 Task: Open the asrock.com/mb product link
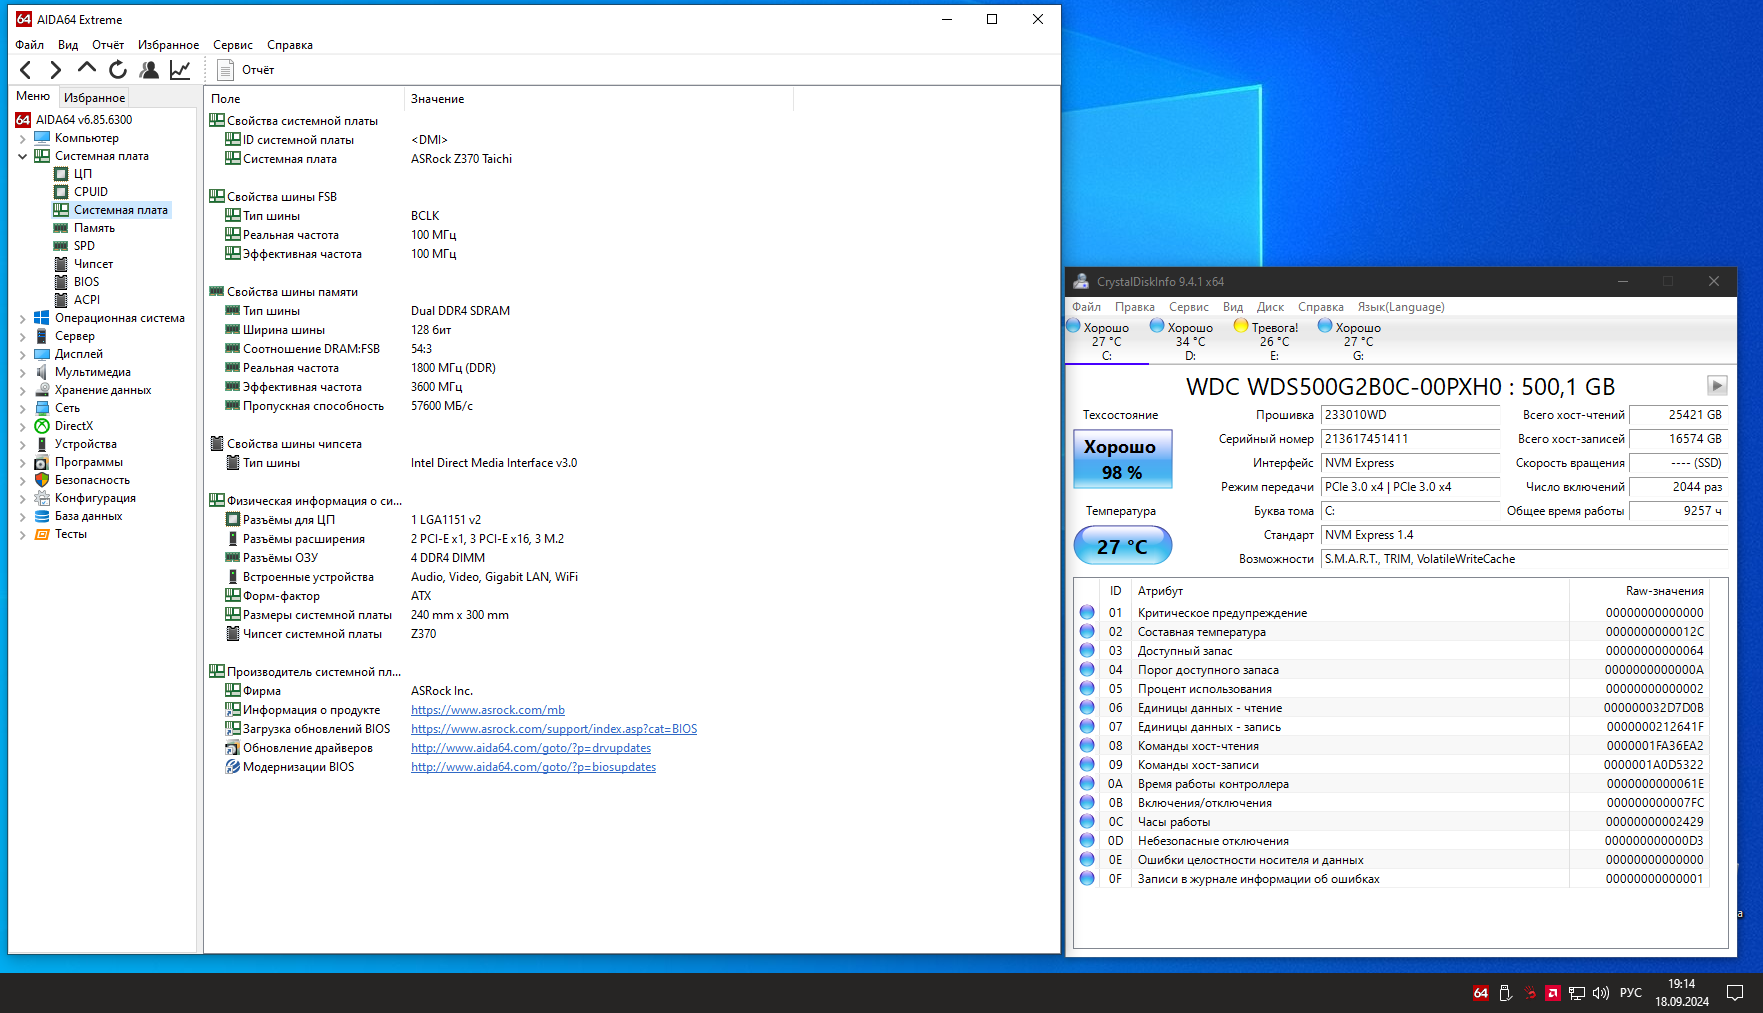488,710
